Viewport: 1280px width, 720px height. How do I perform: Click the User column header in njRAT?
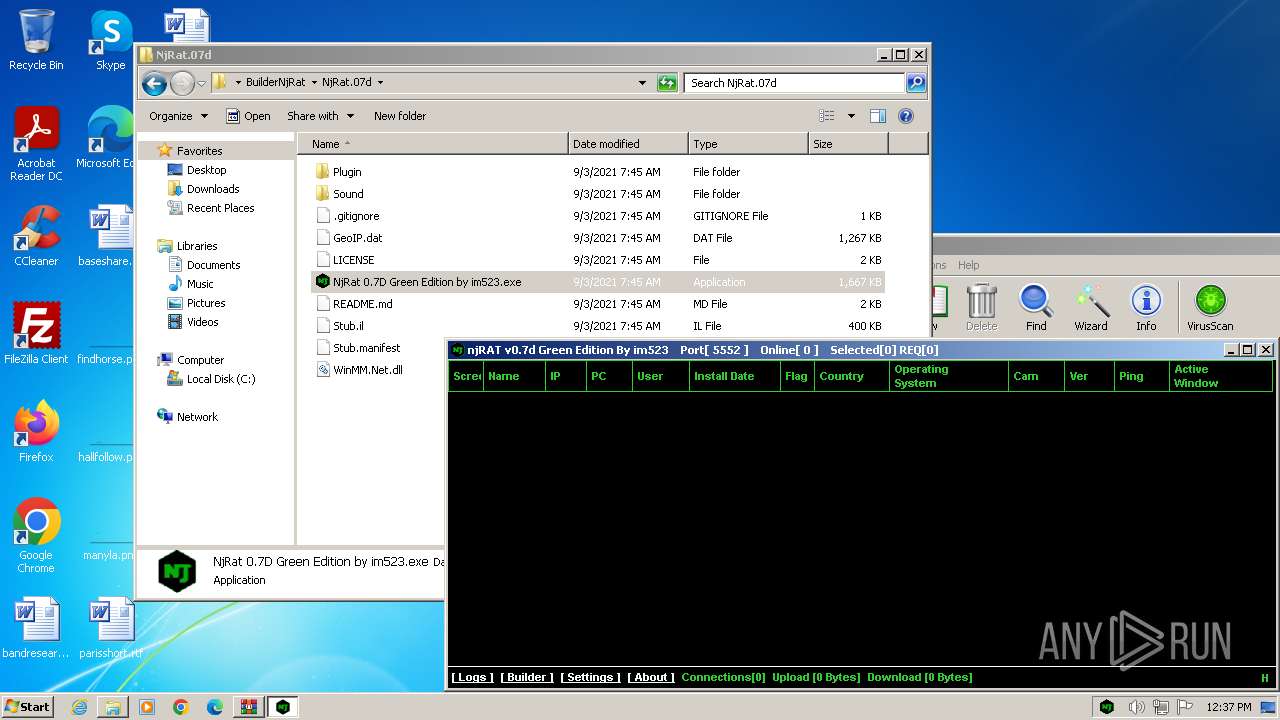660,376
